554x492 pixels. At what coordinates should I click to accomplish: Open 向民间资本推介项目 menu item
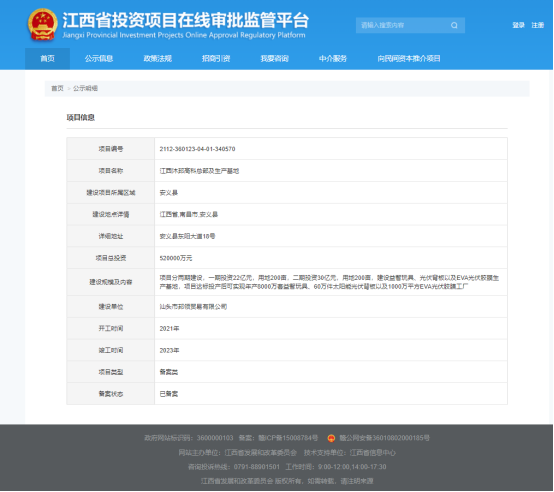pyautogui.click(x=409, y=59)
